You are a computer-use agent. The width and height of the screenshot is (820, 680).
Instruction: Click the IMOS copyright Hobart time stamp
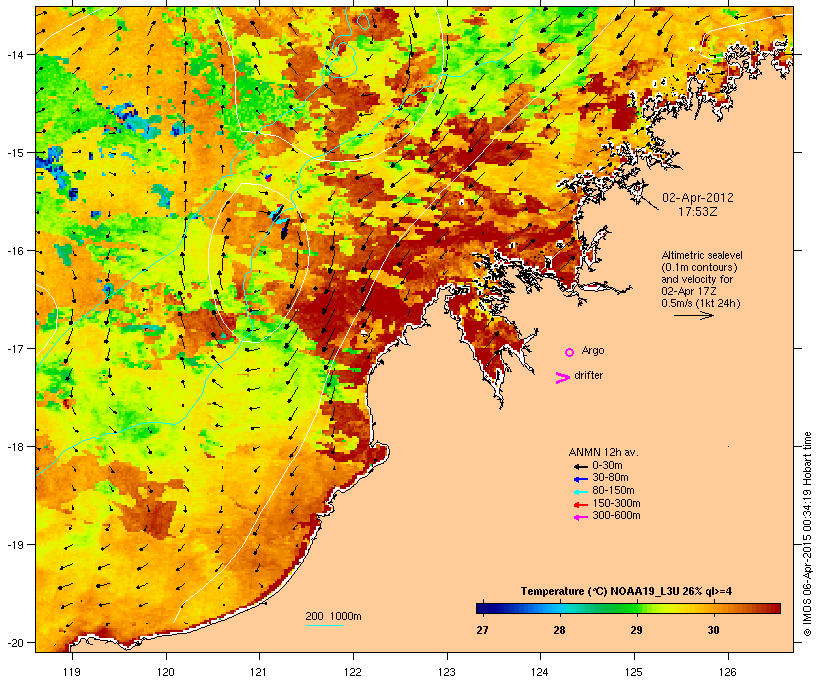click(x=807, y=534)
